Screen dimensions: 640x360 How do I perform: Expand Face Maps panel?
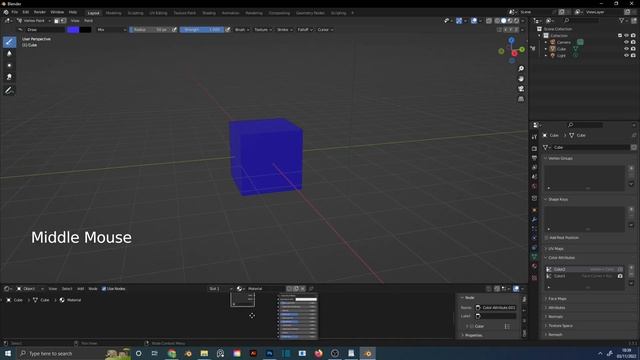pos(557,299)
